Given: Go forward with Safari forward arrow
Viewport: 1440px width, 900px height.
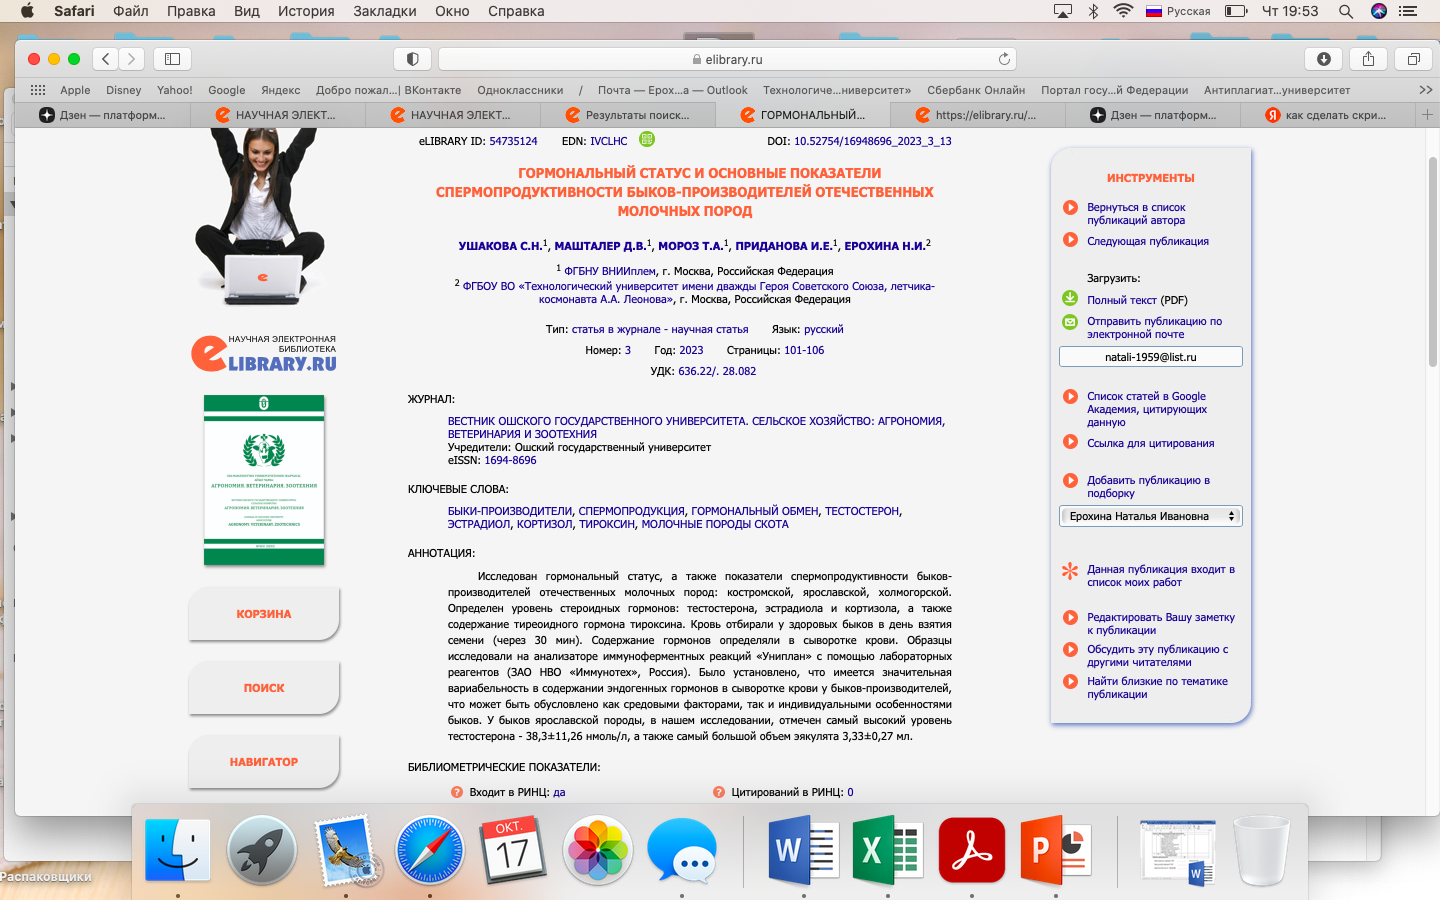Looking at the screenshot, I should pos(132,59).
